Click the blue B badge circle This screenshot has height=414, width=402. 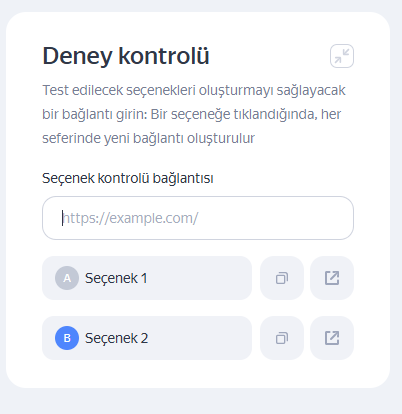(67, 338)
